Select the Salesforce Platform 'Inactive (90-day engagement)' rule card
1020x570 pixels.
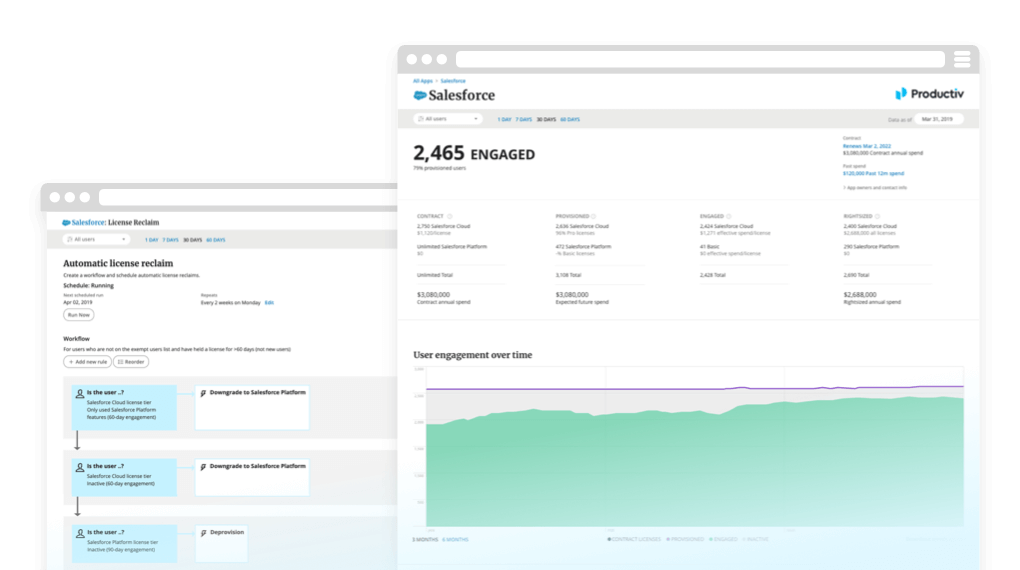point(124,543)
